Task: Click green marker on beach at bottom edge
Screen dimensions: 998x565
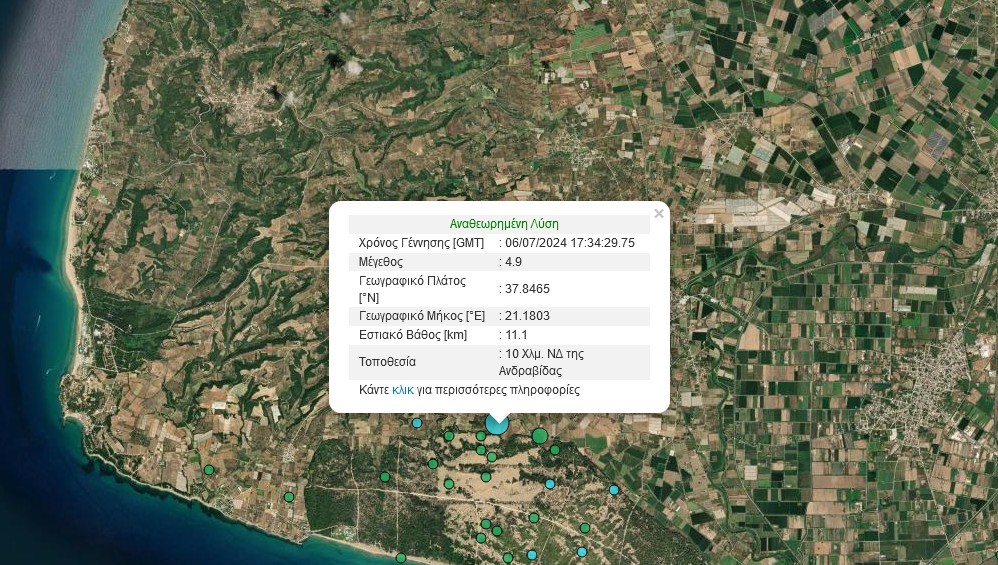Action: coord(401,558)
